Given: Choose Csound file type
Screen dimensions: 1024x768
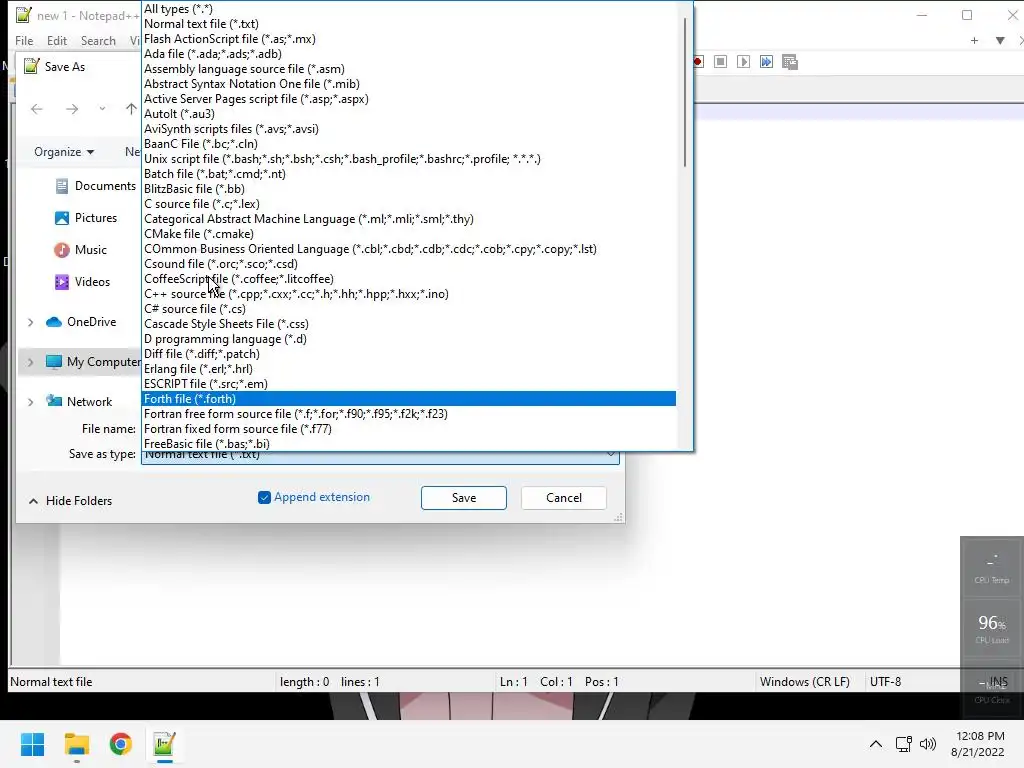Looking at the screenshot, I should tap(409, 264).
